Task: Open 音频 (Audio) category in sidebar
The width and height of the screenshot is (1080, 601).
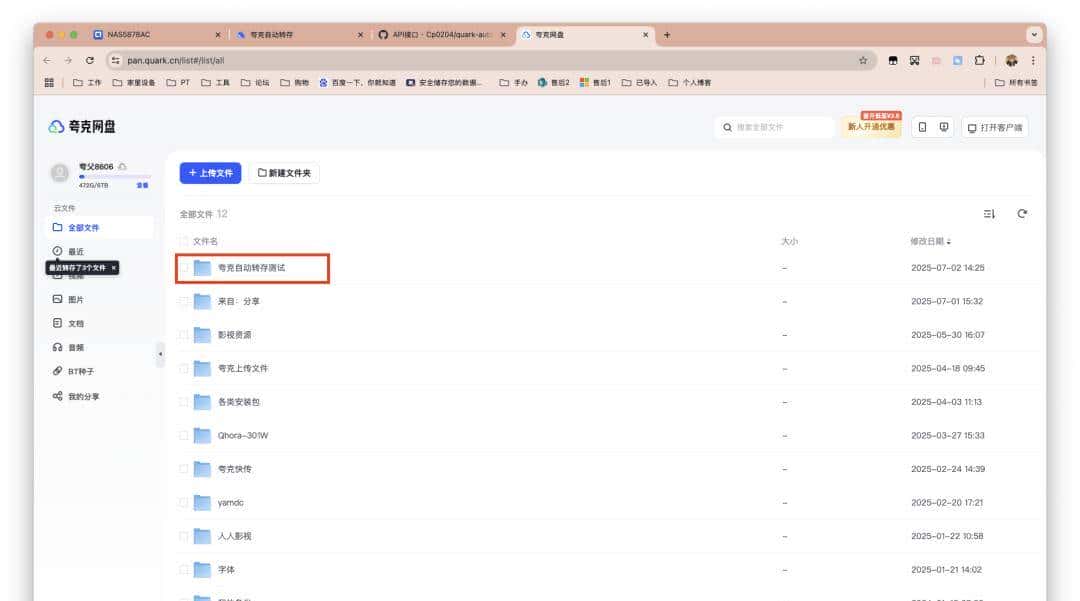Action: pos(75,348)
